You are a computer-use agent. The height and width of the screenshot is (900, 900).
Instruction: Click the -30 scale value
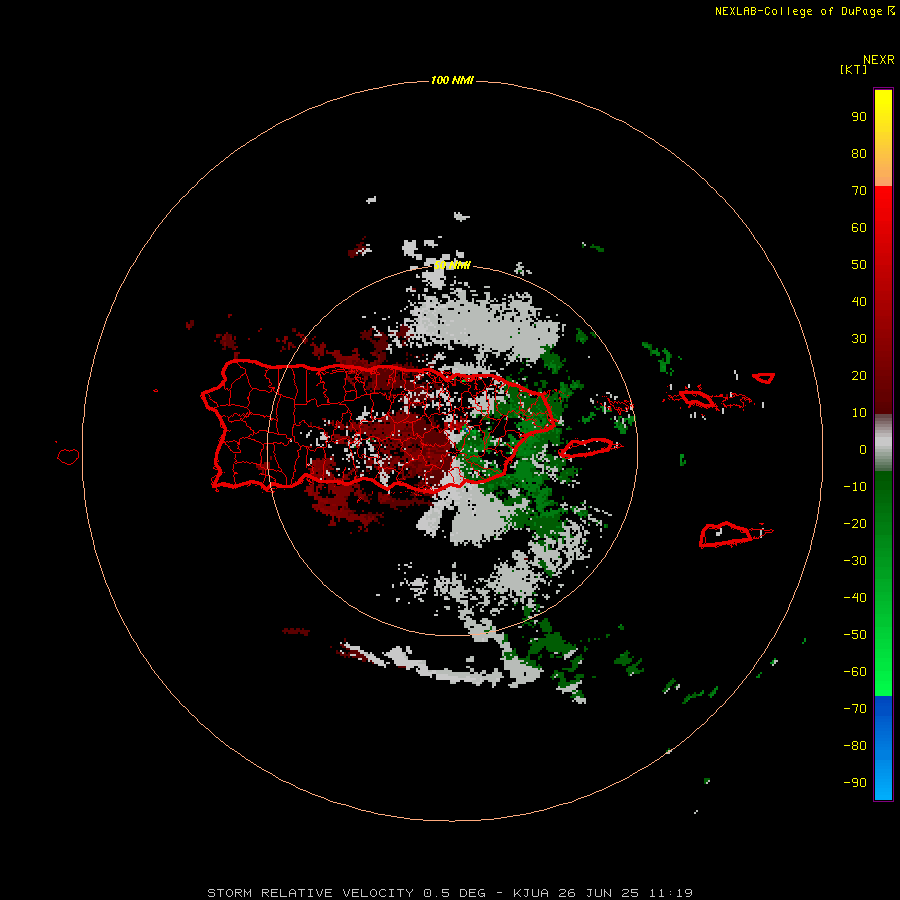[x=855, y=561]
